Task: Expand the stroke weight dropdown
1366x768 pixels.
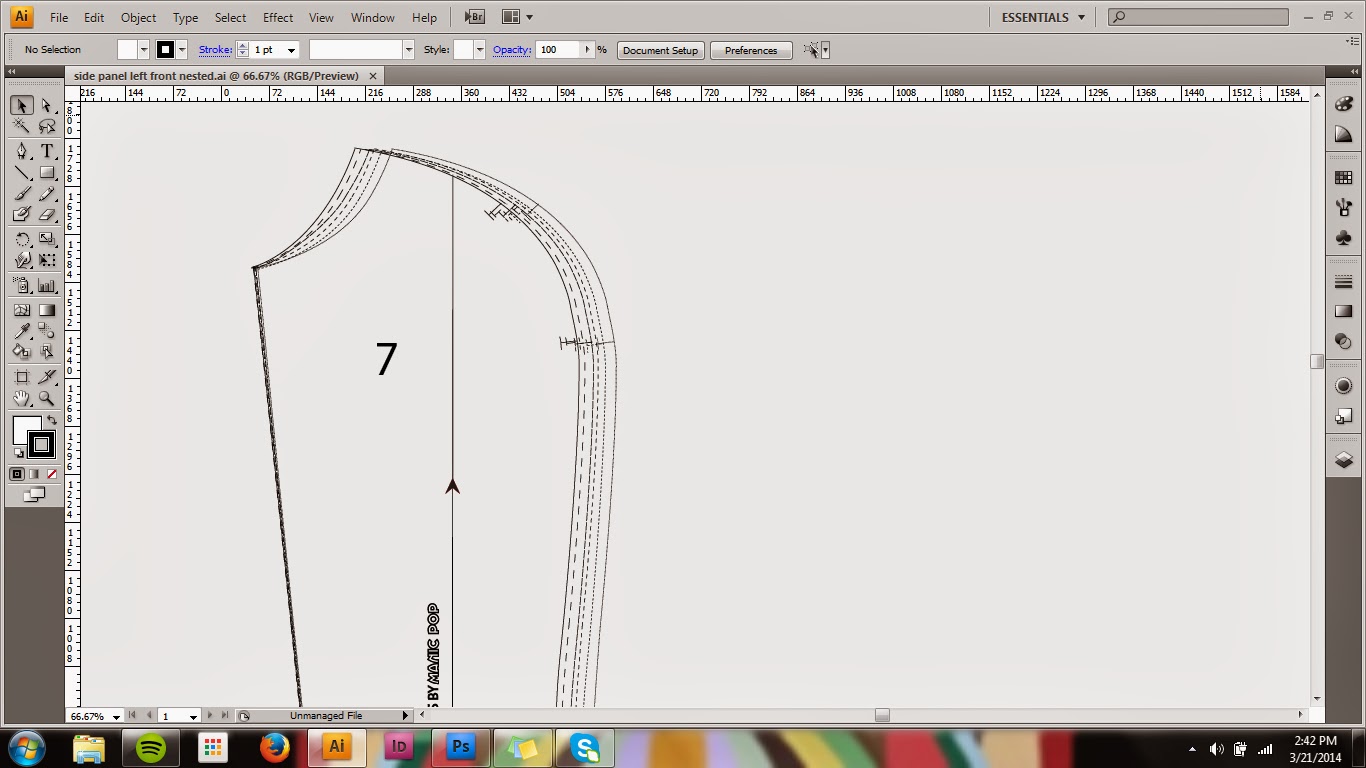Action: point(291,50)
